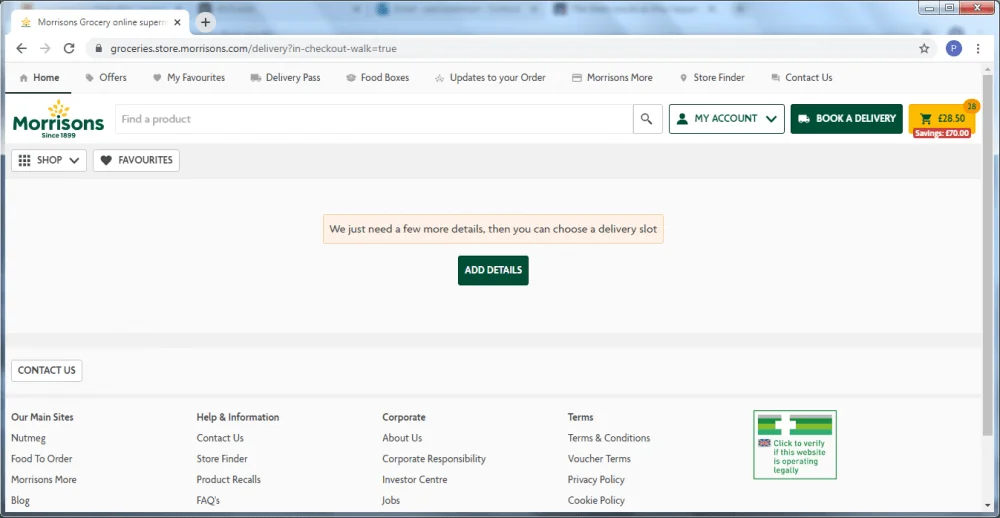Focus the Find a product search box
Image resolution: width=1000 pixels, height=518 pixels.
pos(374,119)
